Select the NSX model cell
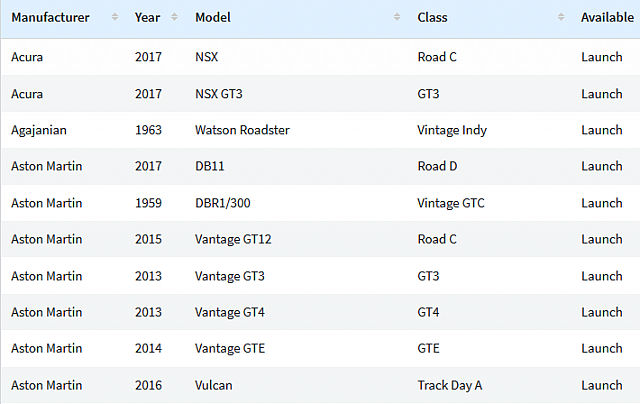This screenshot has height=404, width=640. pos(207,57)
